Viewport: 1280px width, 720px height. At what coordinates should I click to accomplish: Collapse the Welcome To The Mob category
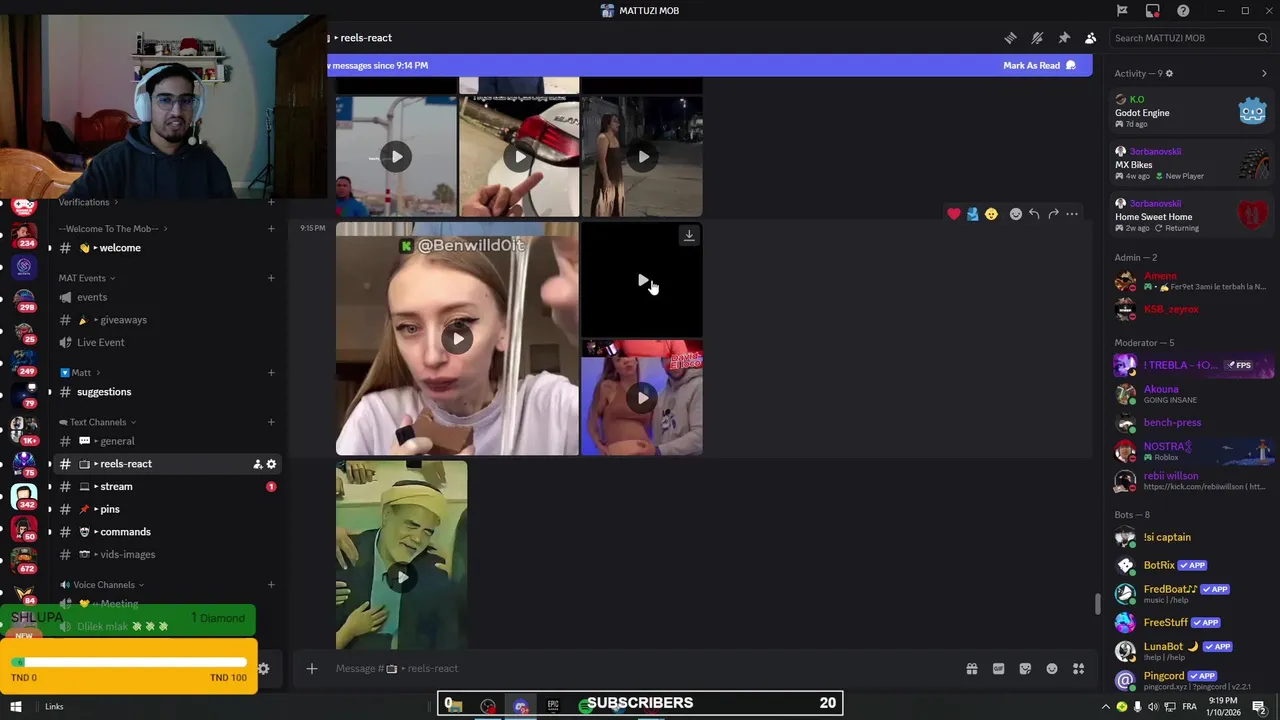(112, 229)
